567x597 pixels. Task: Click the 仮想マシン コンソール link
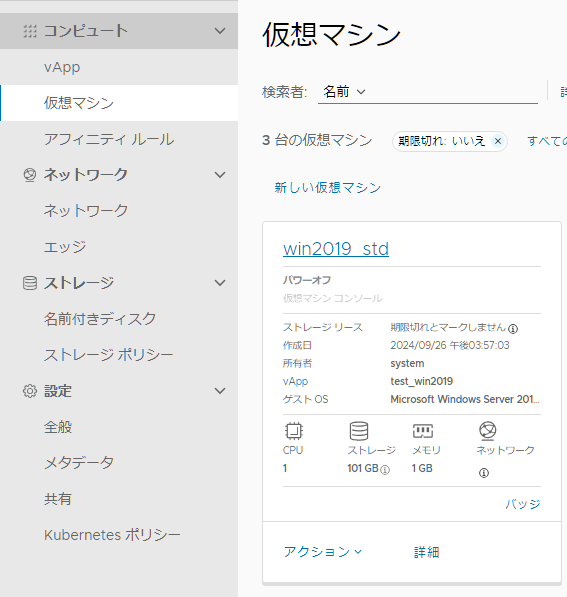(x=332, y=298)
